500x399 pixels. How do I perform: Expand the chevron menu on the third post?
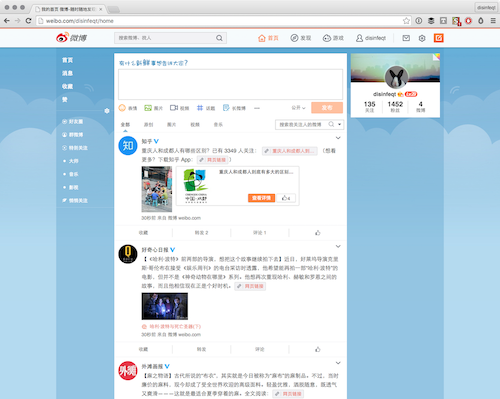(x=338, y=363)
